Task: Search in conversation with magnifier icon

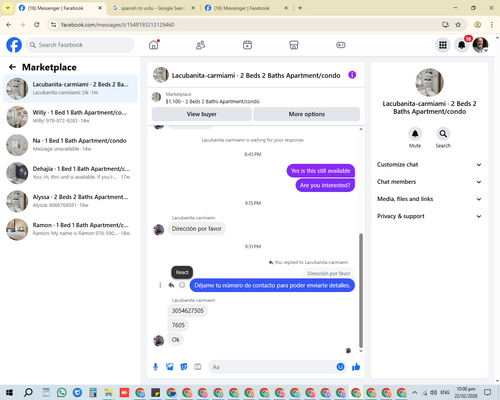Action: coord(443,134)
